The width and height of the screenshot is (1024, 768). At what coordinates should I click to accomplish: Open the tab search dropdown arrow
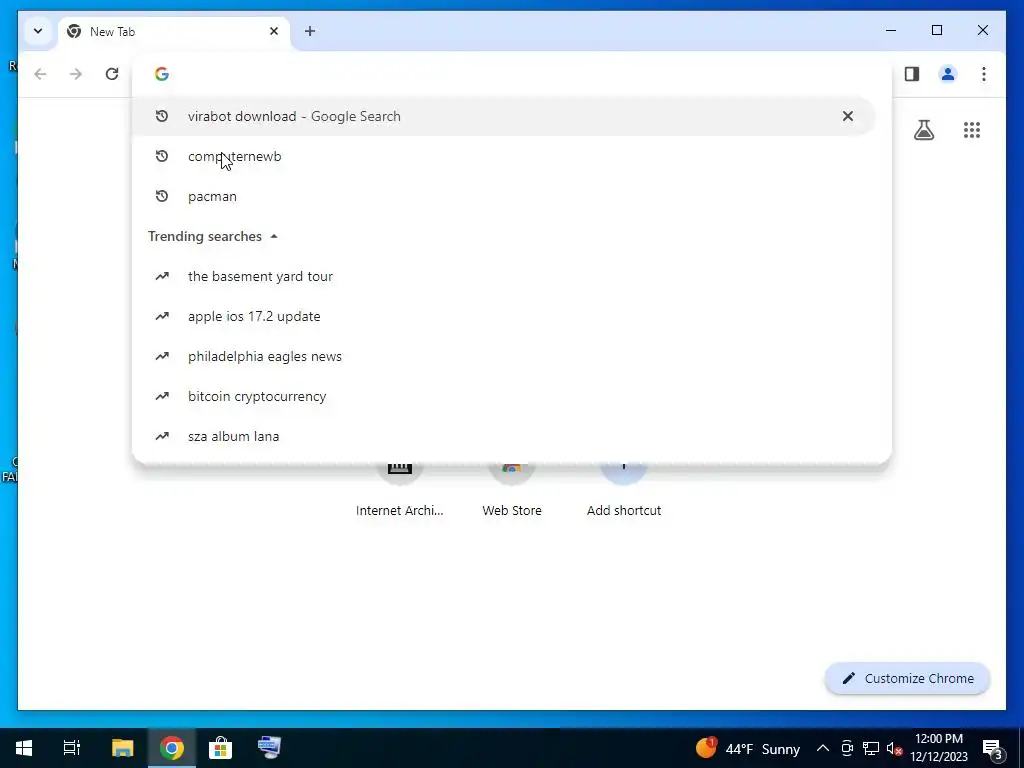pos(38,31)
